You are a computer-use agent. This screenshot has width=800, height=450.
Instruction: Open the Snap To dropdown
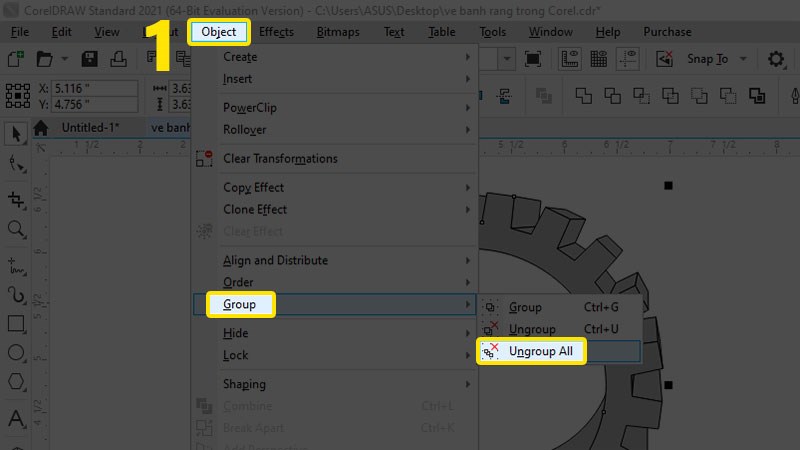[x=717, y=59]
